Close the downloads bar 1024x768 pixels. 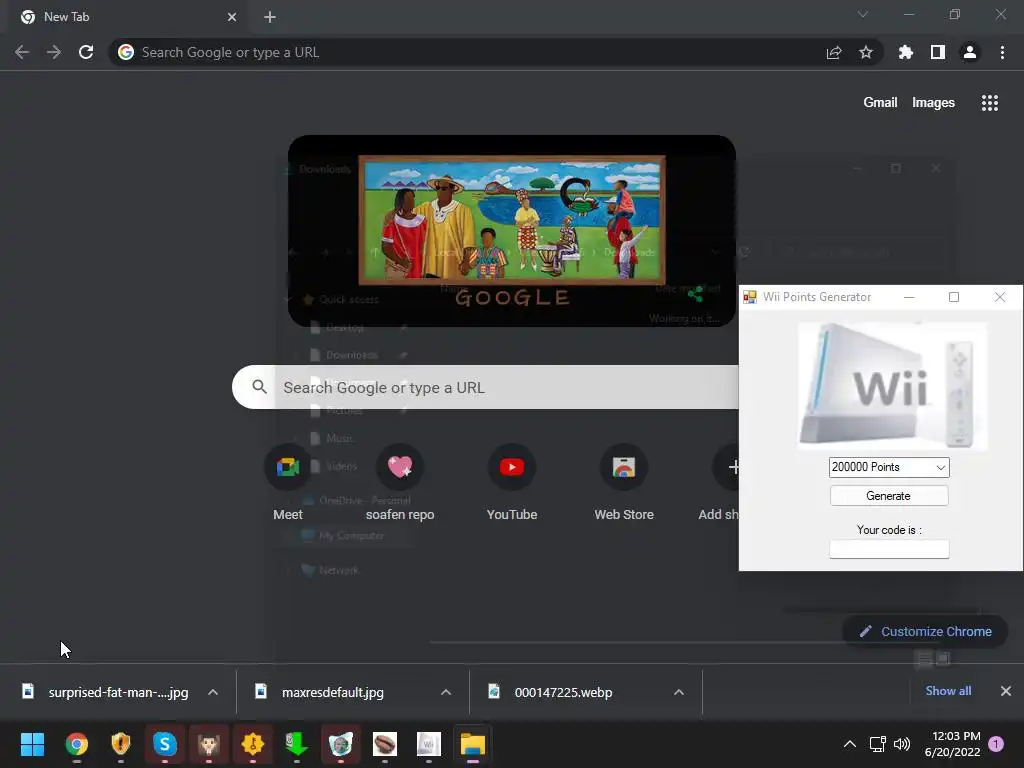pyautogui.click(x=1006, y=691)
